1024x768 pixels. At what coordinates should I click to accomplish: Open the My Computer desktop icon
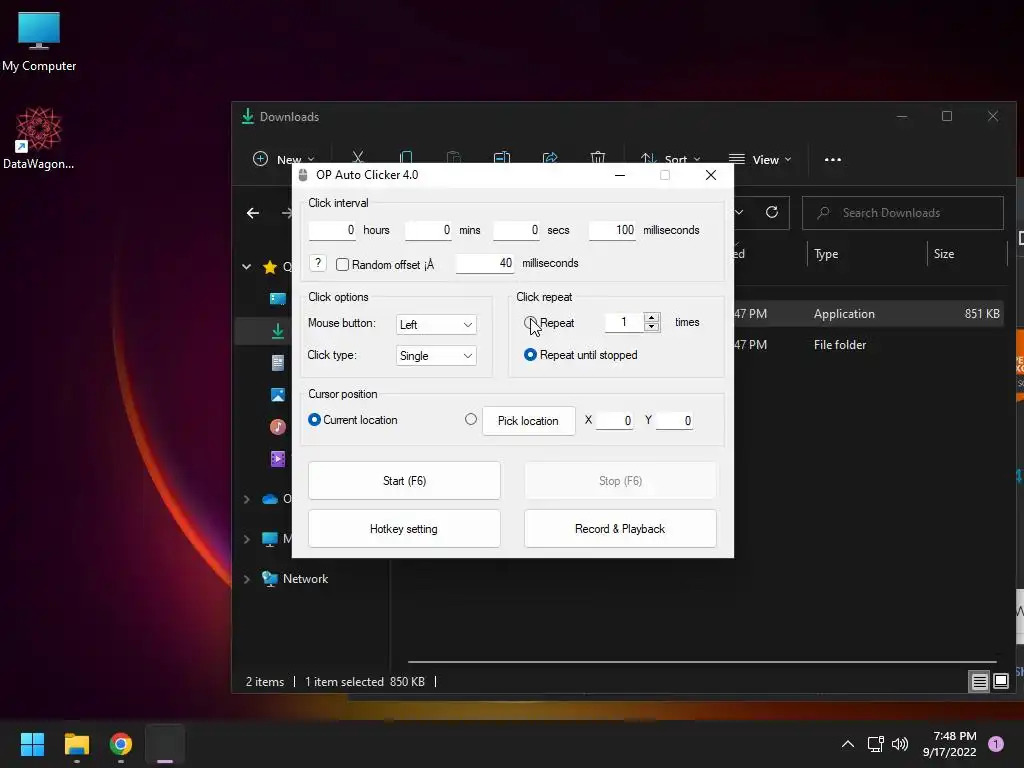[x=39, y=41]
